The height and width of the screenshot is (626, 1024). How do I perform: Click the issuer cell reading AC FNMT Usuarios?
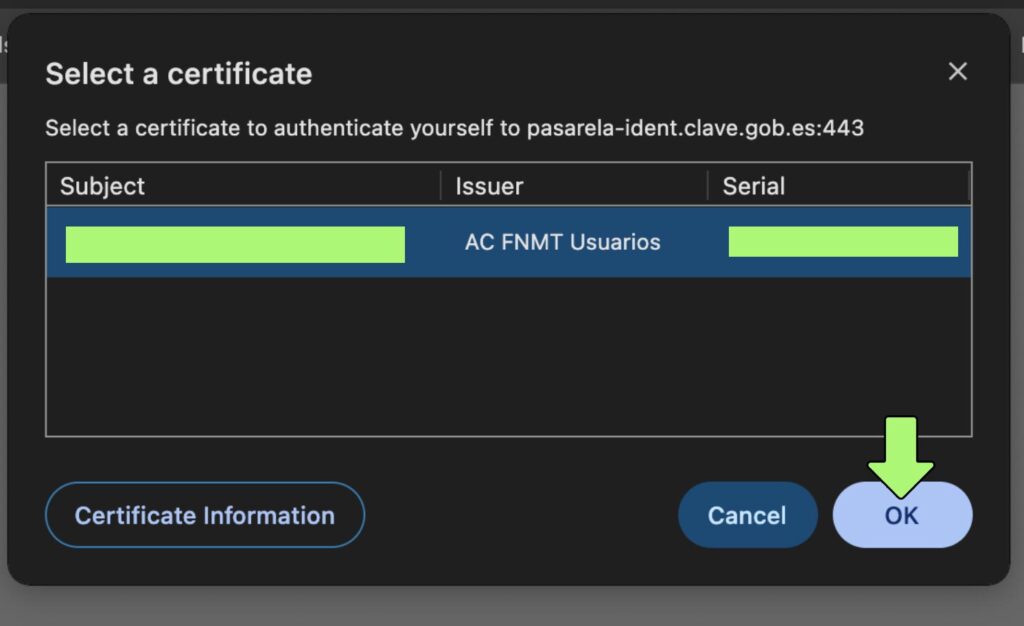coord(562,242)
